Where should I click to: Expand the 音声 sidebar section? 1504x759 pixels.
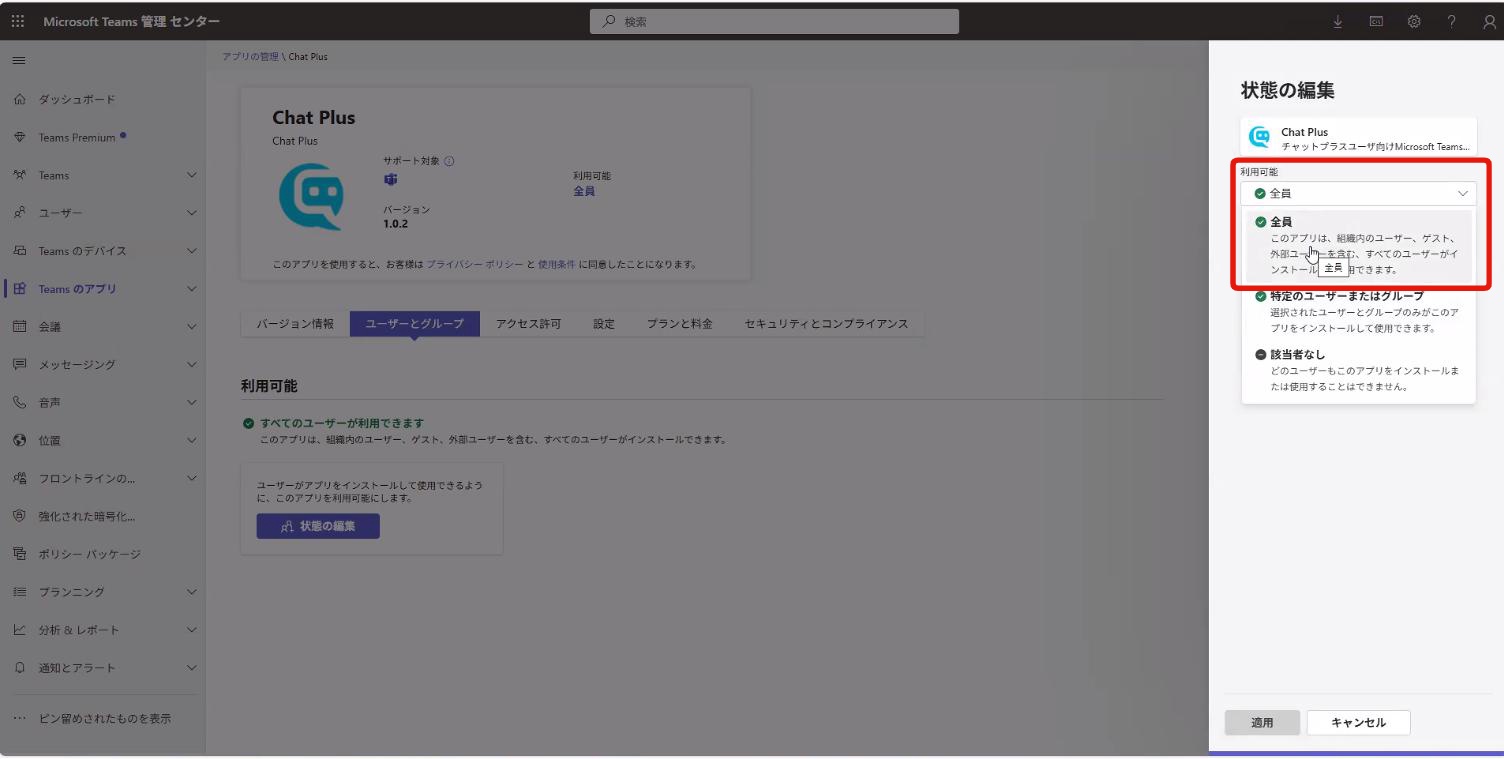click(x=192, y=402)
